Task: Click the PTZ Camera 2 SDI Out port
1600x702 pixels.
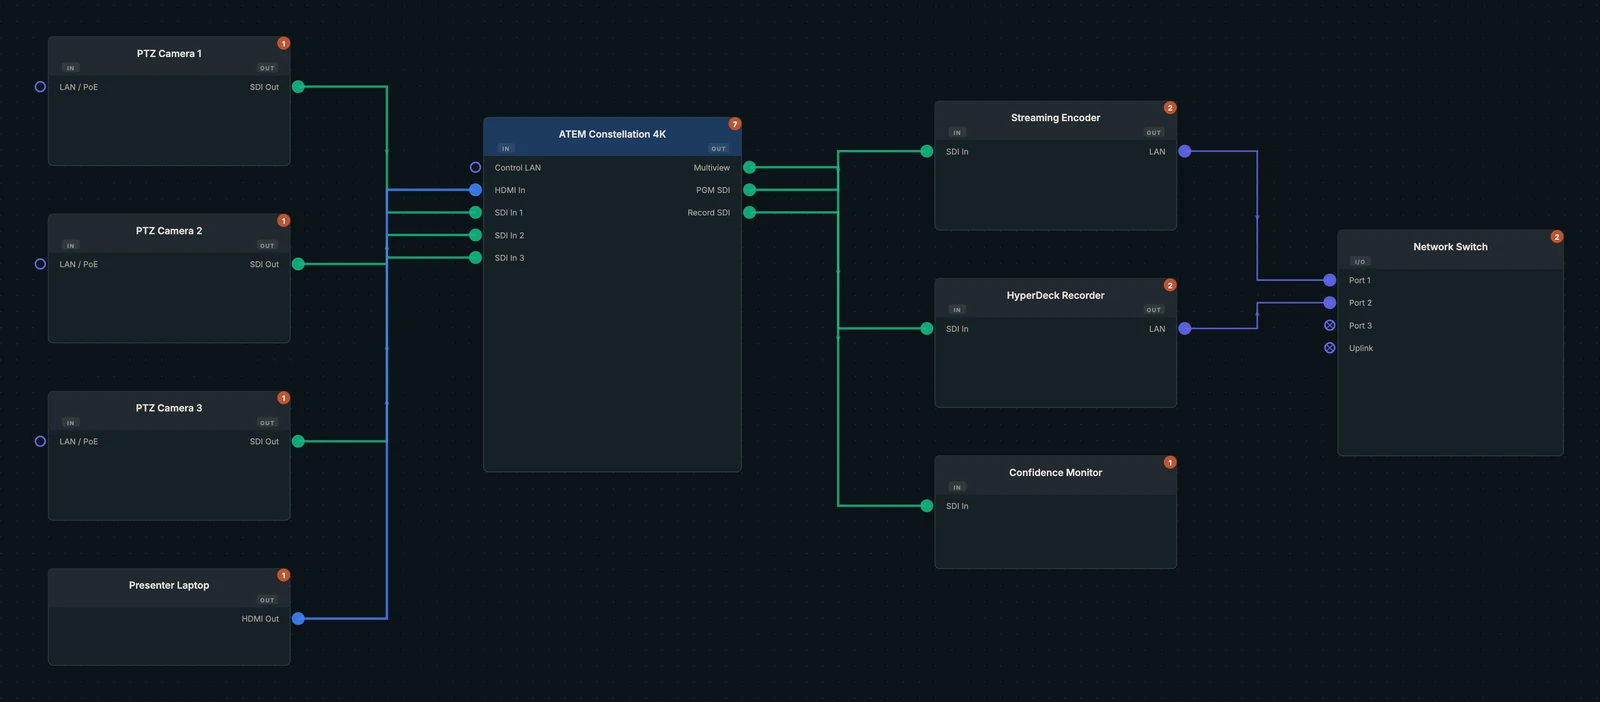Action: pos(298,264)
